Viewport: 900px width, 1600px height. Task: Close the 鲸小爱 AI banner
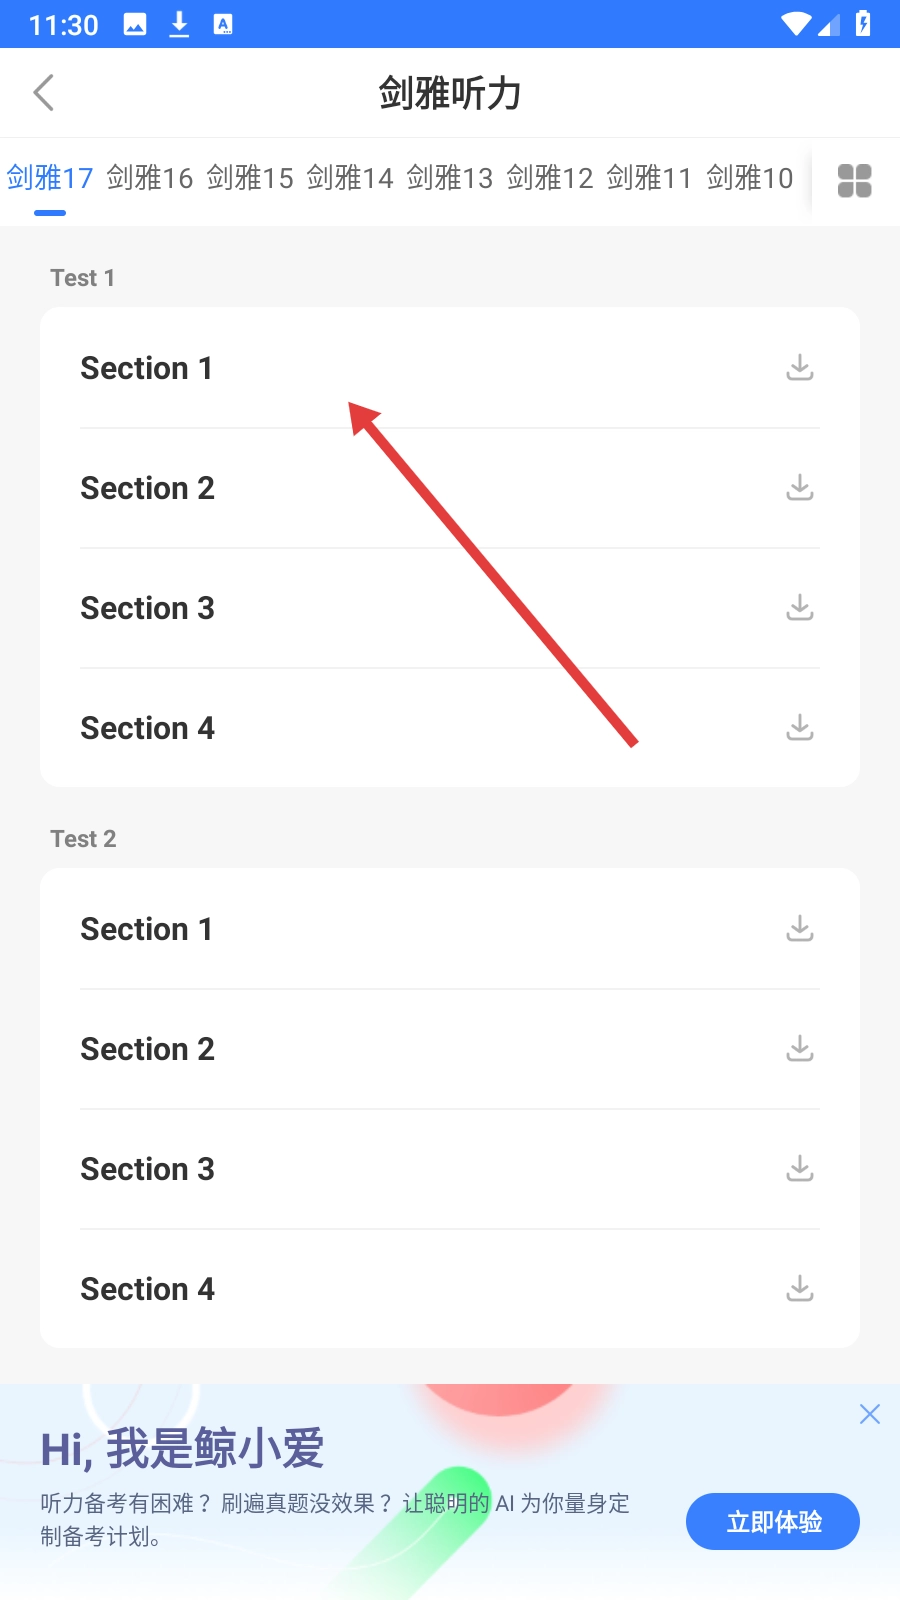(869, 1414)
